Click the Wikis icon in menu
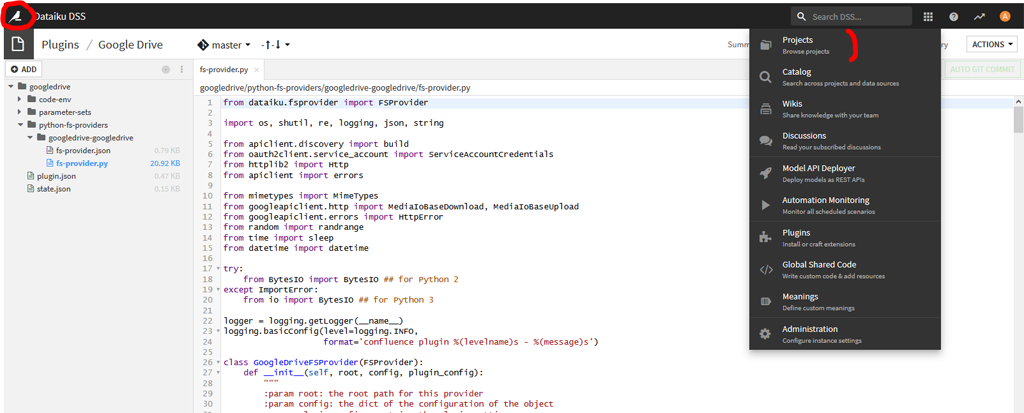This screenshot has height=413, width=1024. click(766, 109)
